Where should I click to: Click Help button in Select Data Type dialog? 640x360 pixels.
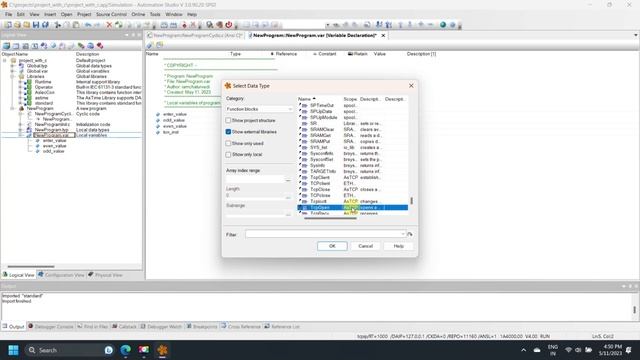(398, 246)
